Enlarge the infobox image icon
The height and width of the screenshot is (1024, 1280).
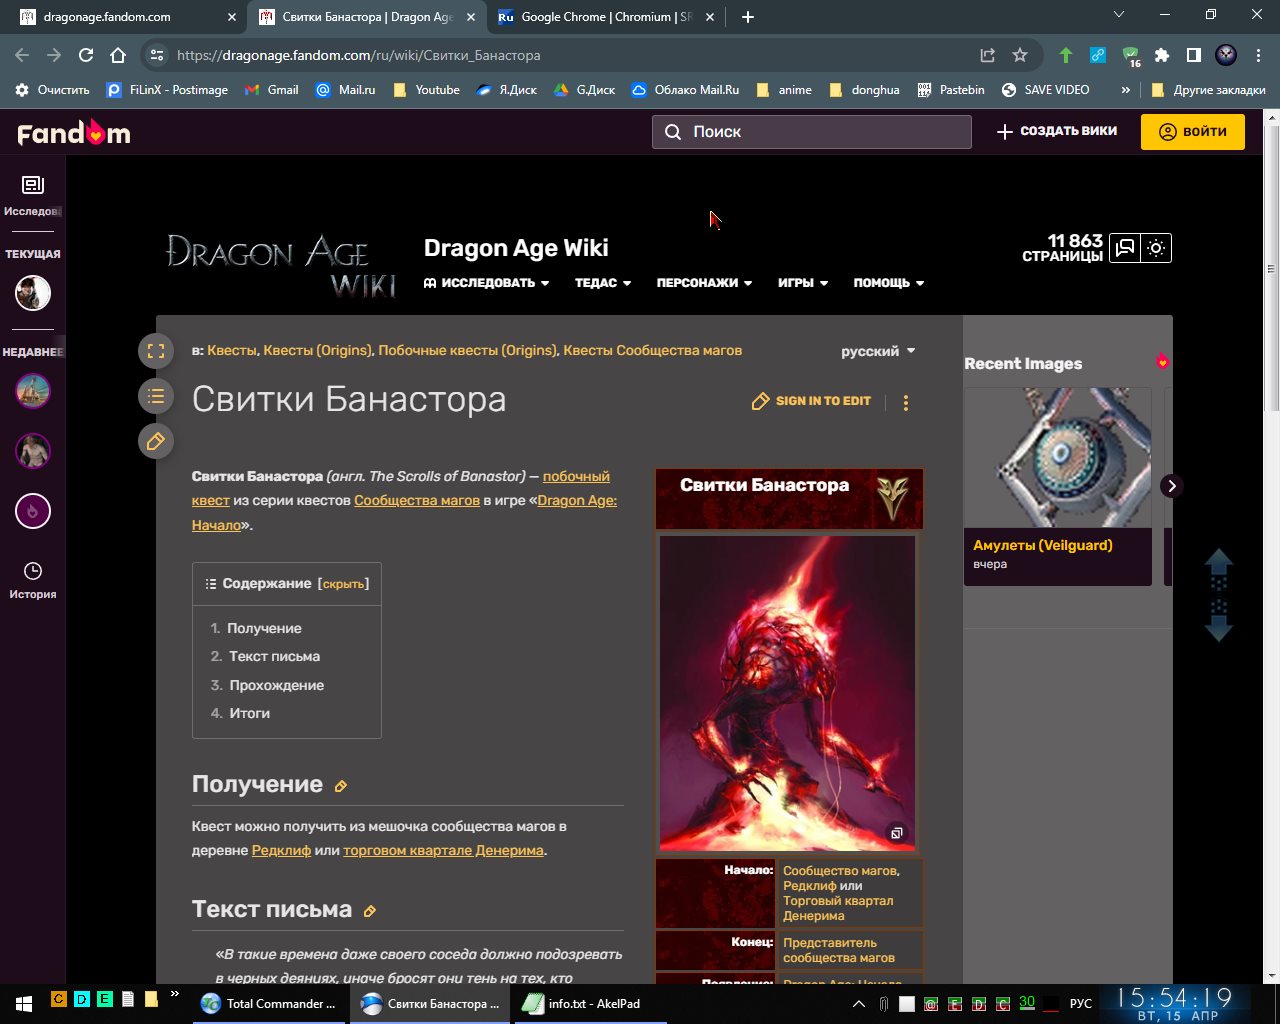click(x=897, y=833)
